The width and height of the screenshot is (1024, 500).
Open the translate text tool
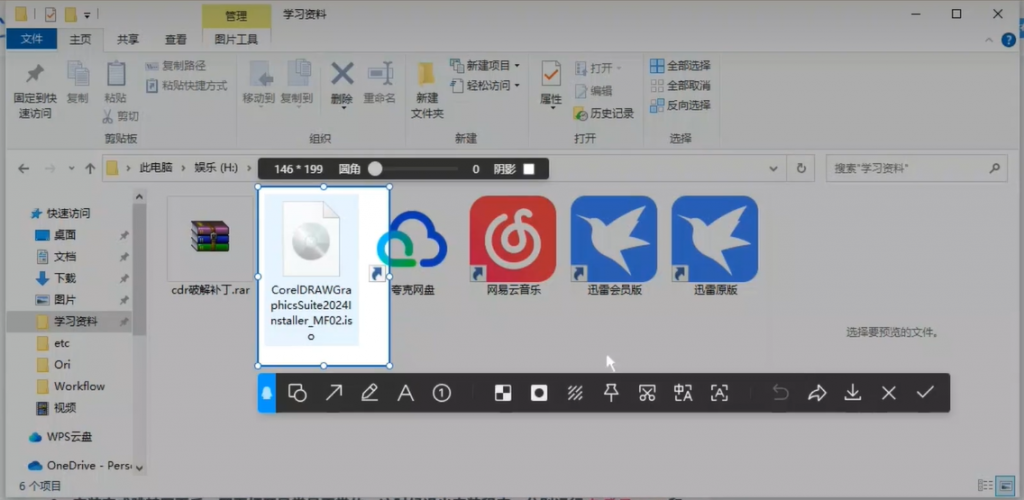(683, 393)
